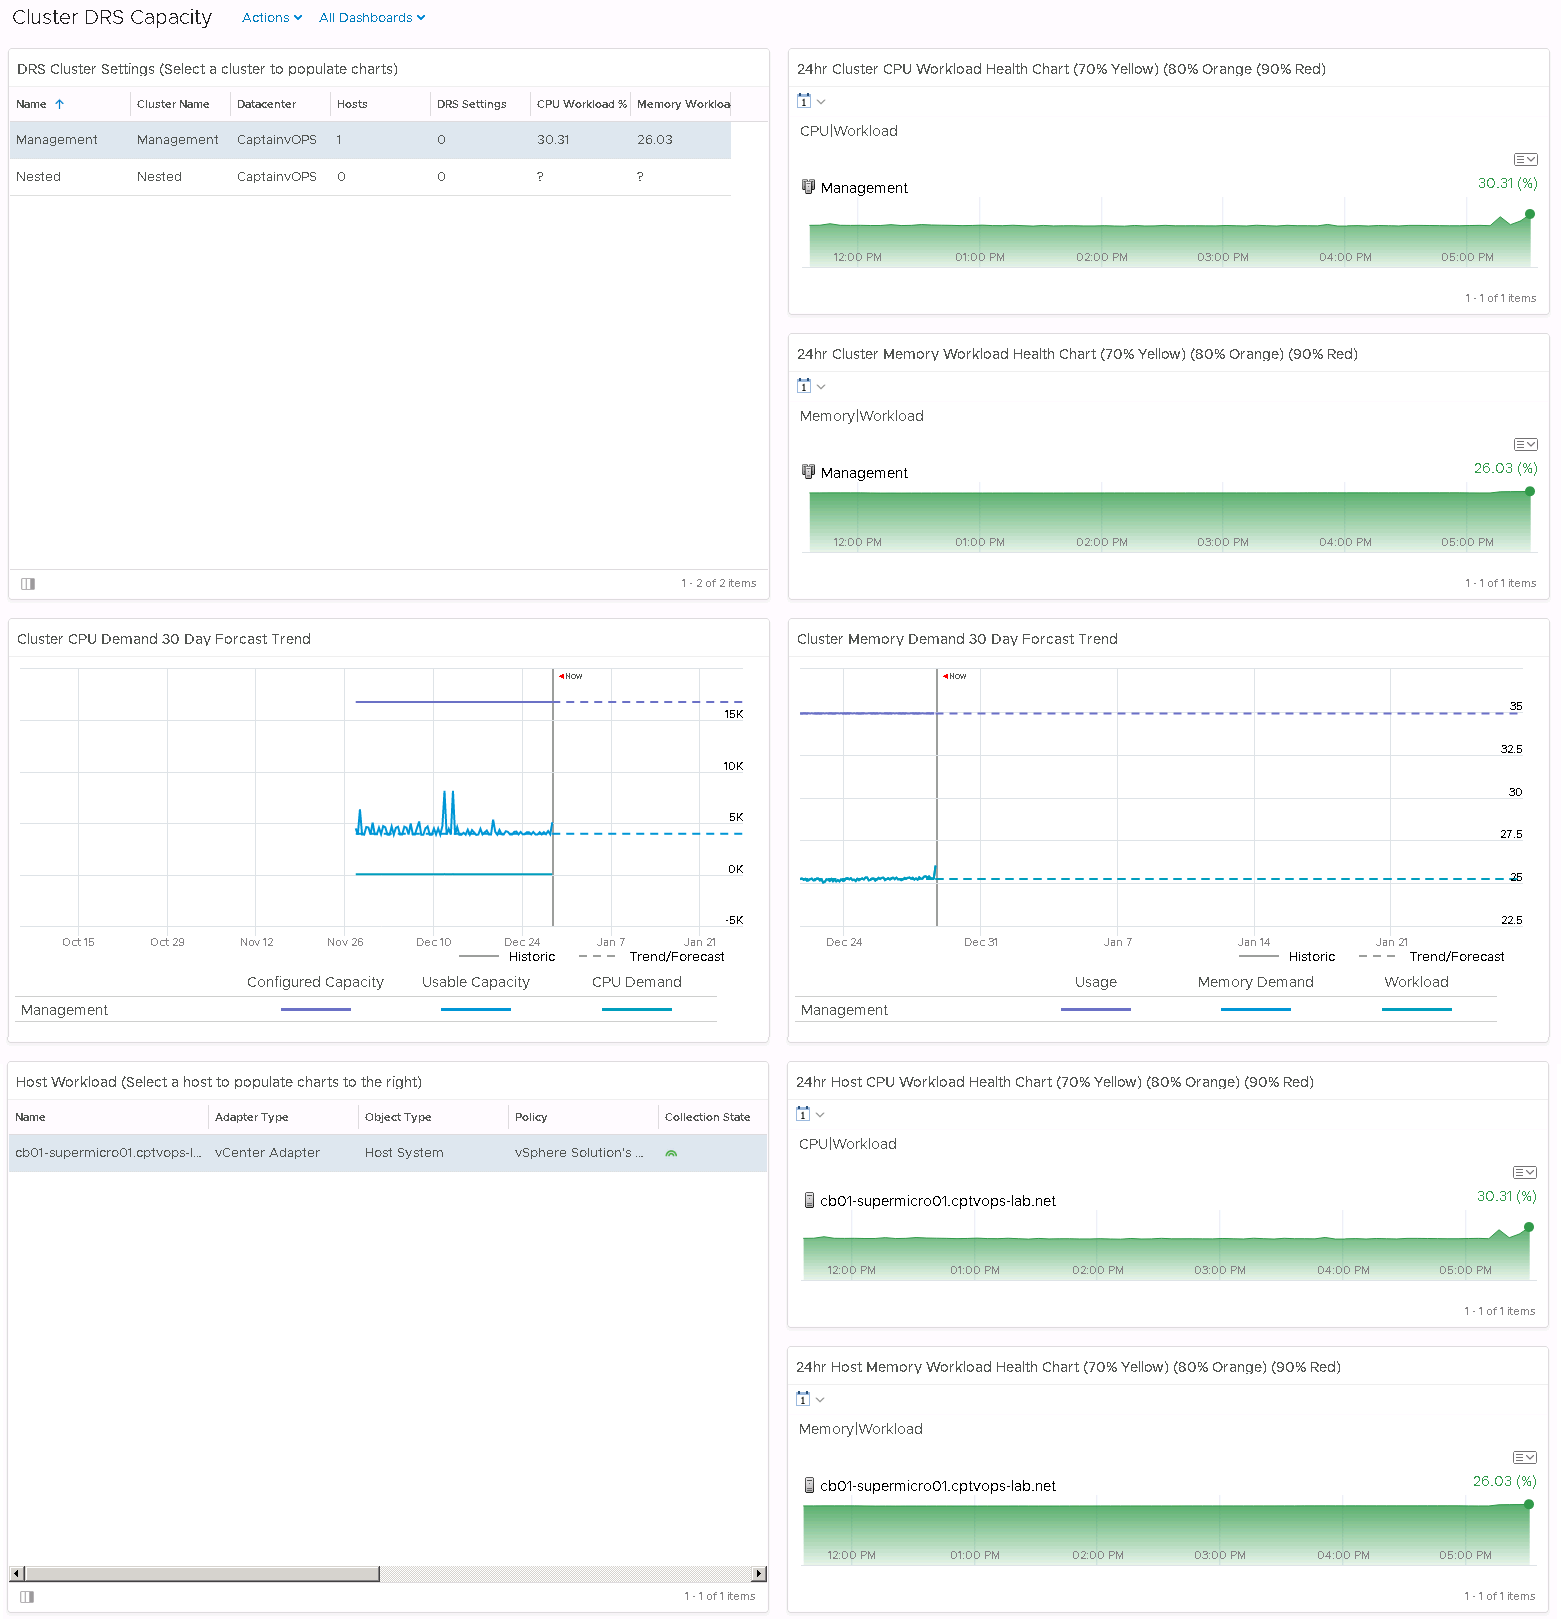Viewport: 1561px width, 1619px height.
Task: Click calendar icon in Cluster Memory Workload chart
Action: [x=804, y=386]
